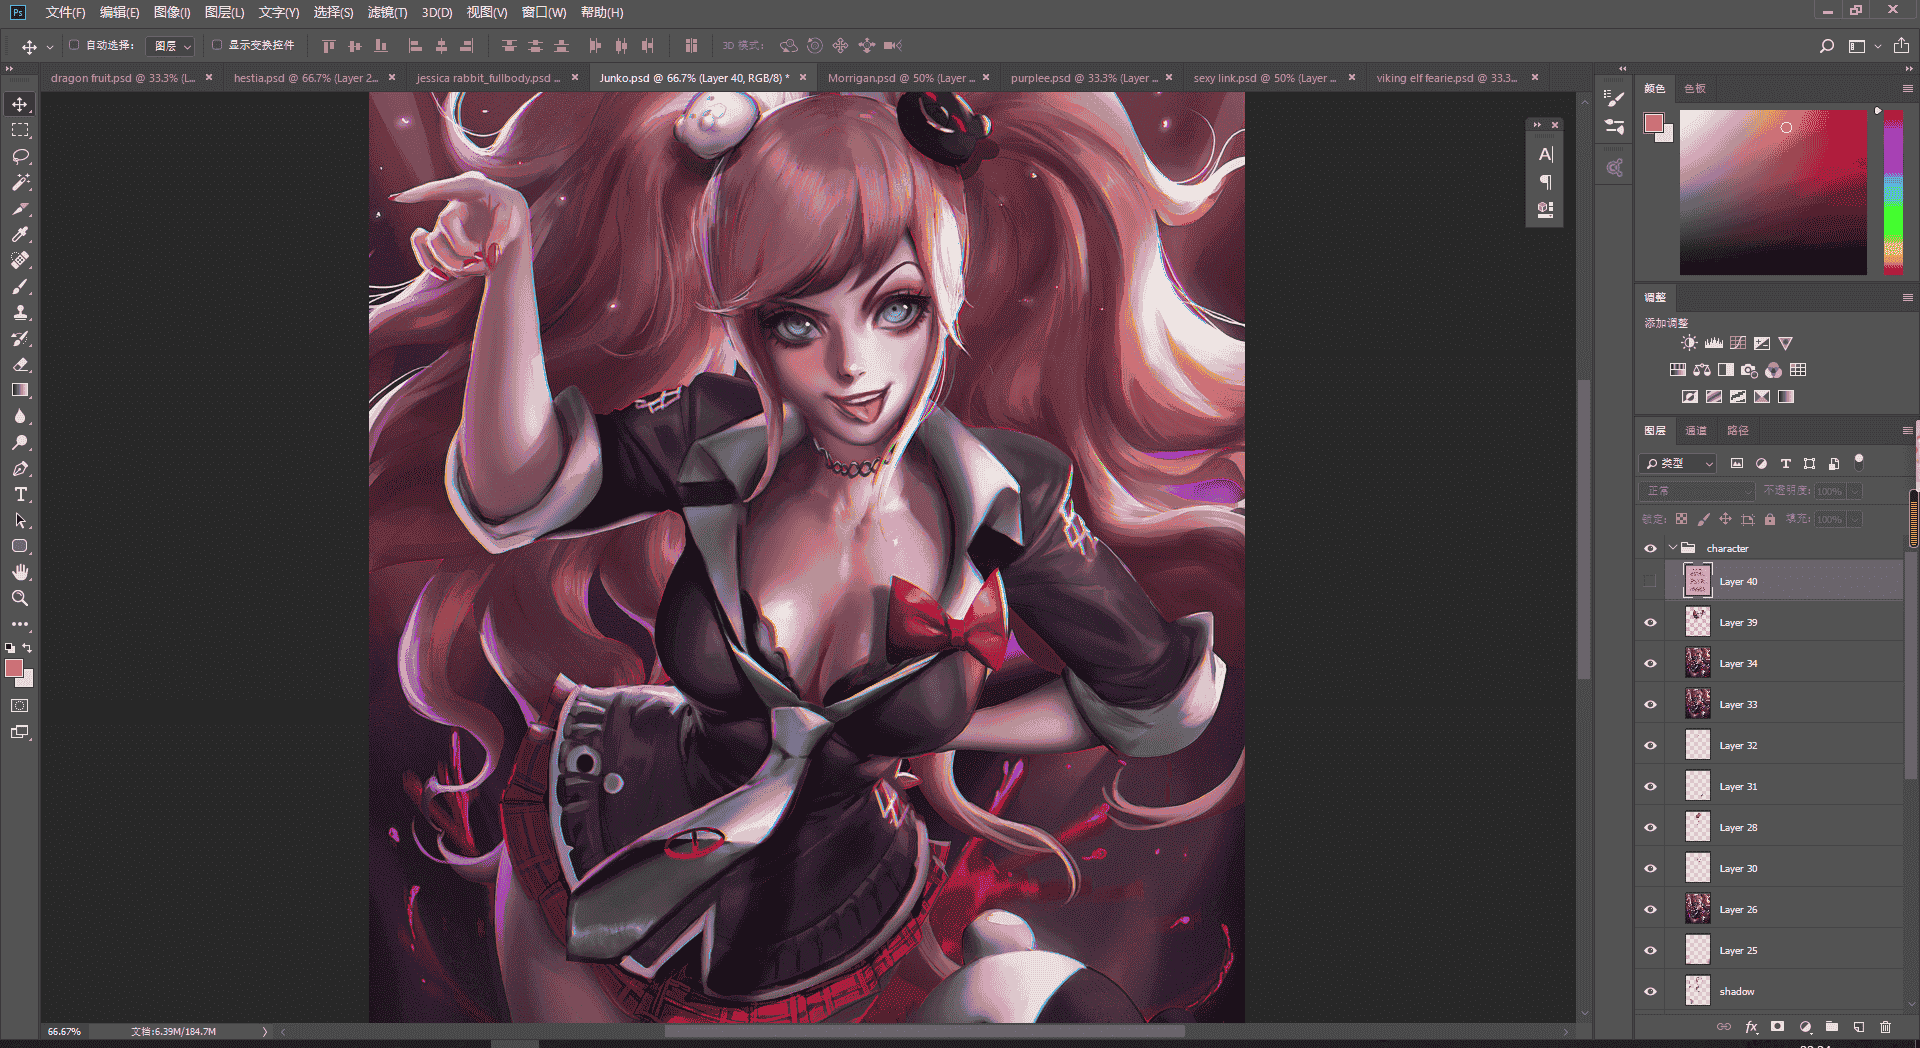1920x1048 pixels.
Task: Enable show transform controls checkbox
Action: 217,45
